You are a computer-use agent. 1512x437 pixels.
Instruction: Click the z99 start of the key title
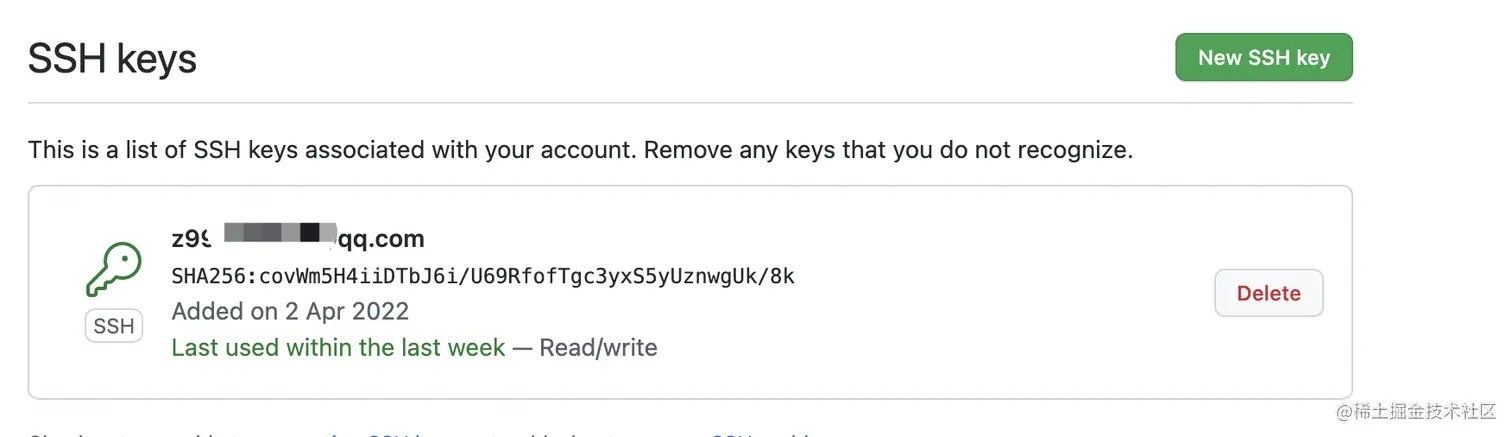[x=190, y=239]
